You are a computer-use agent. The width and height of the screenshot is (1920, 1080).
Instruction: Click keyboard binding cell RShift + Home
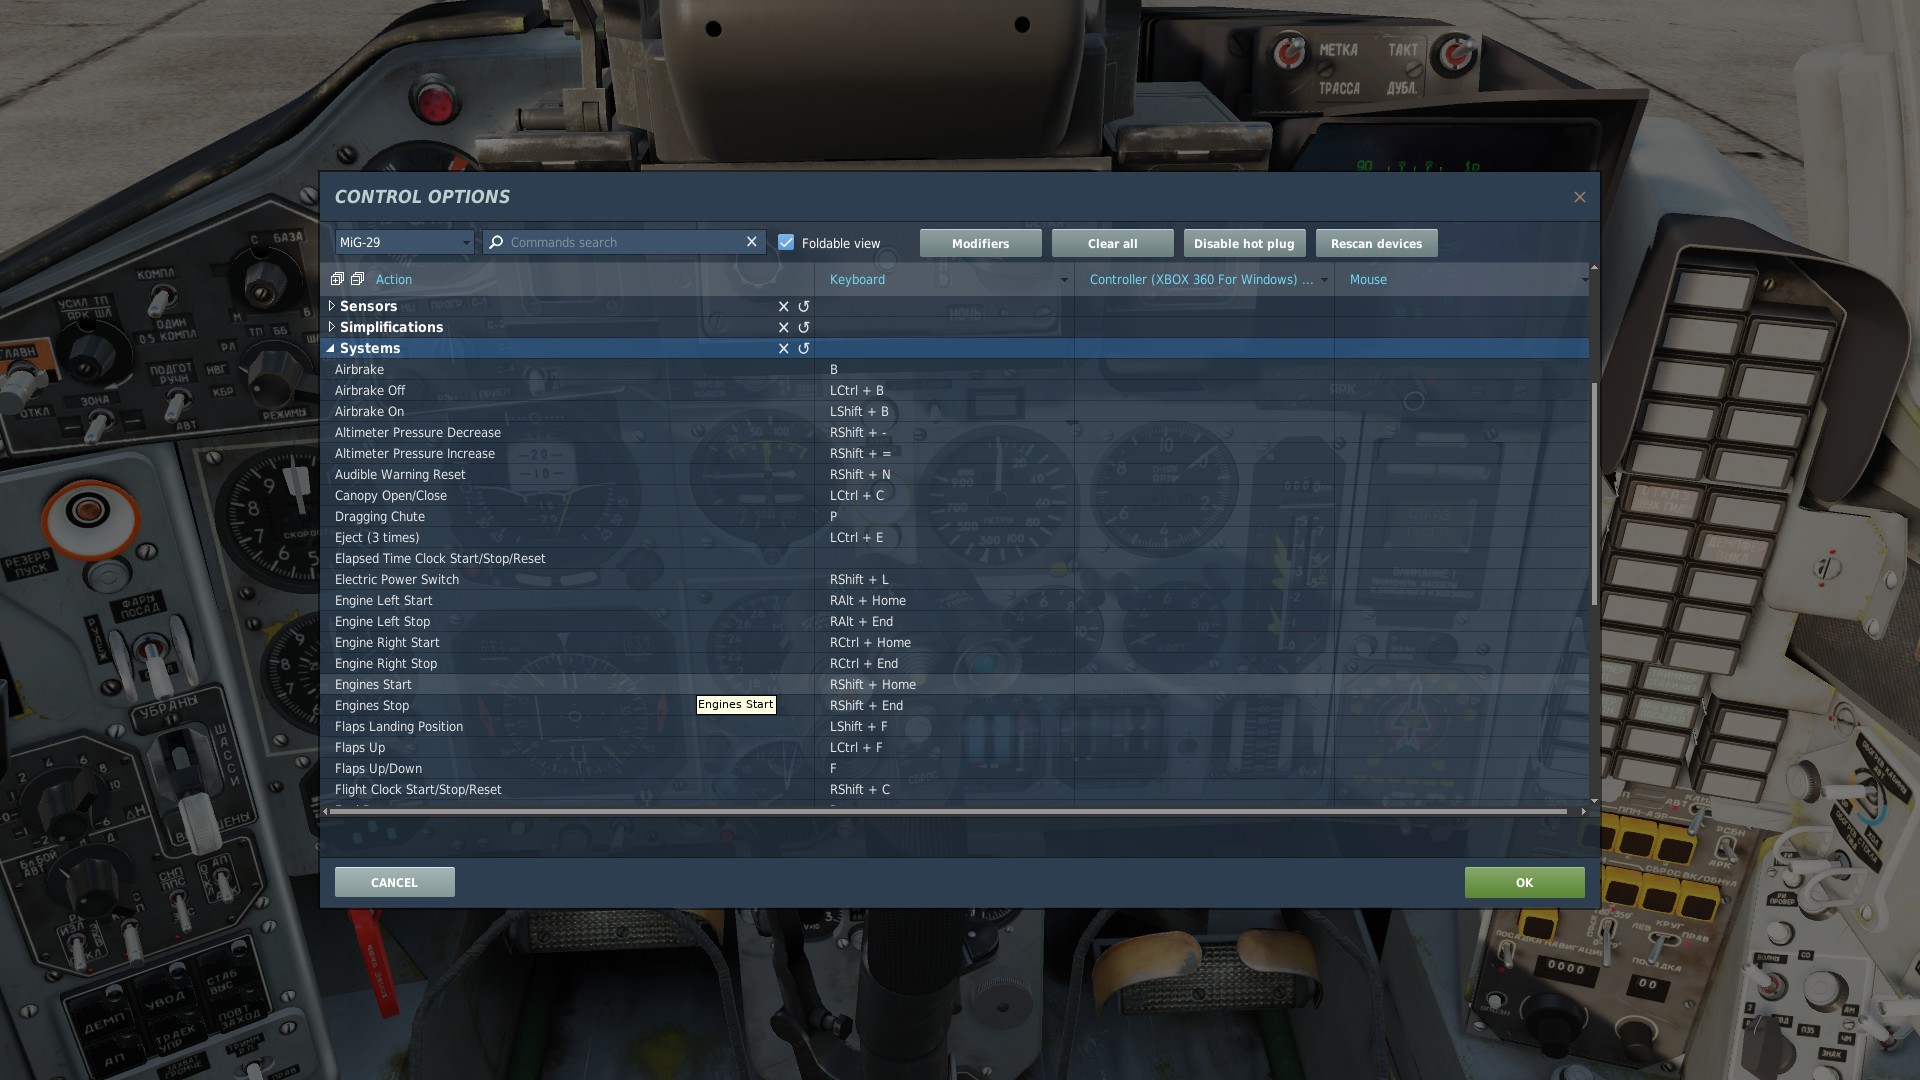tap(944, 685)
